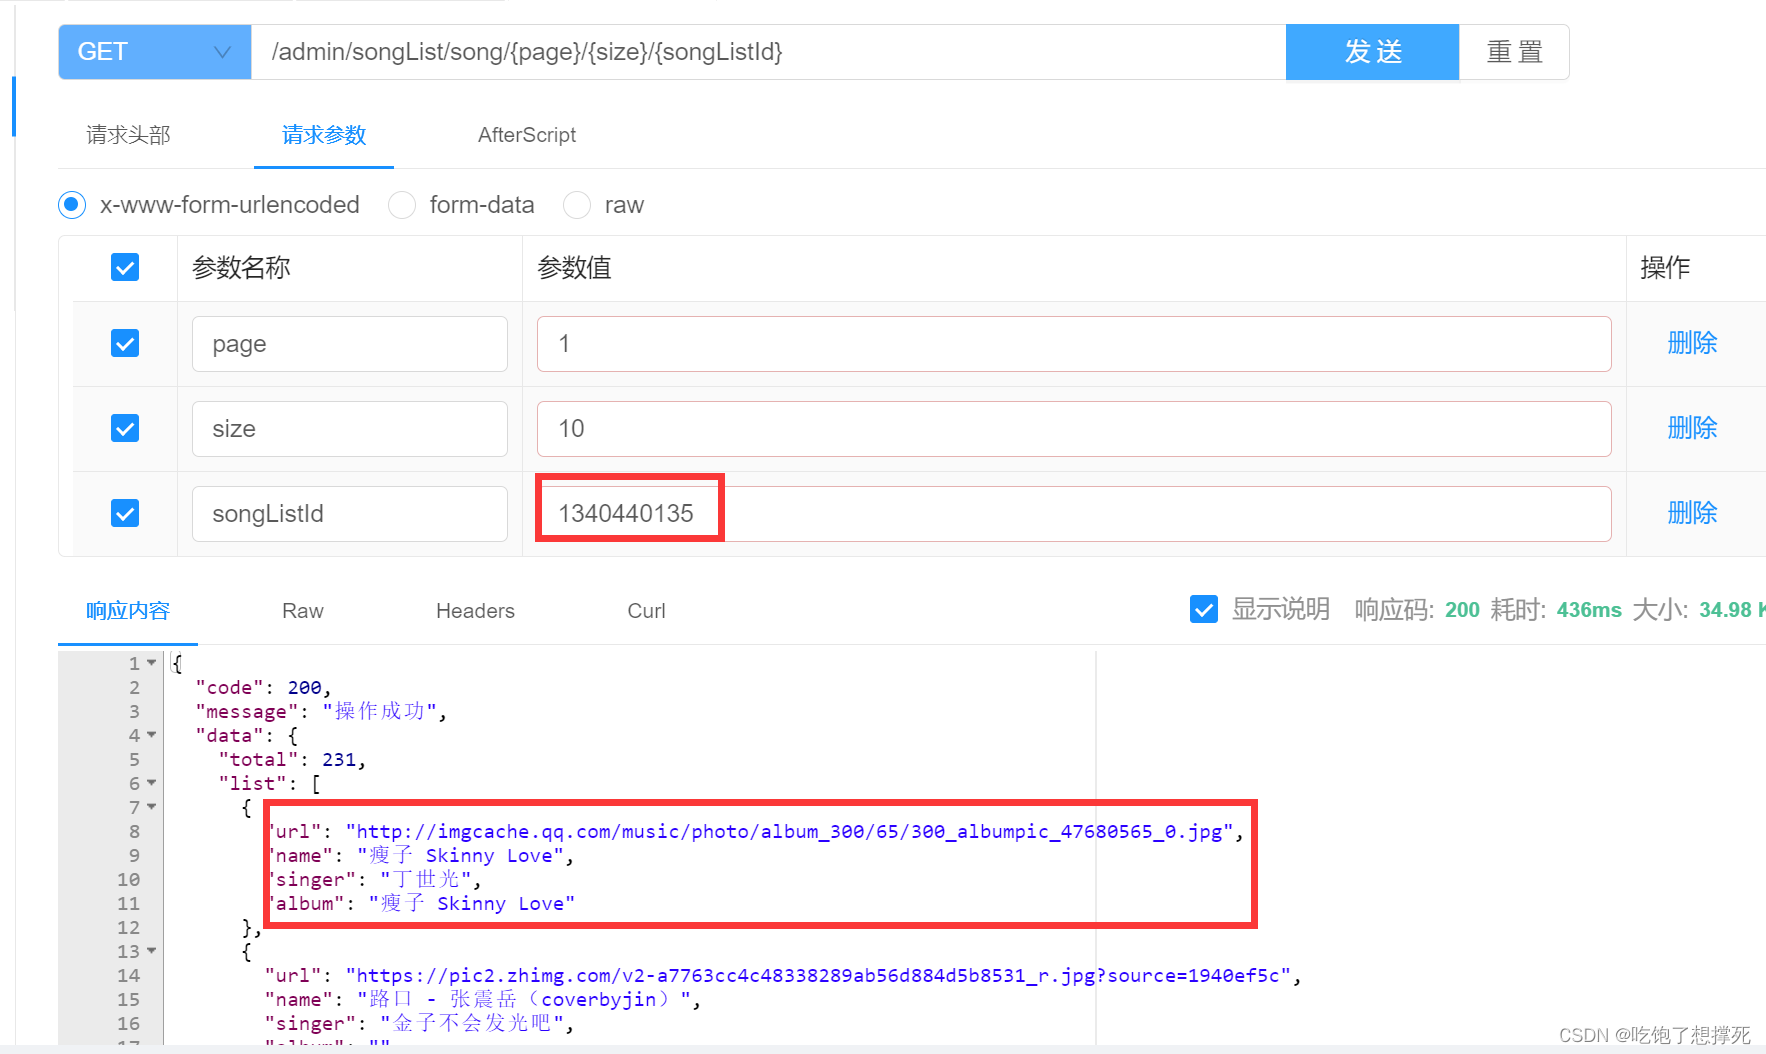This screenshot has width=1766, height=1054.
Task: Collapse the data object at line 4
Action: (x=152, y=735)
